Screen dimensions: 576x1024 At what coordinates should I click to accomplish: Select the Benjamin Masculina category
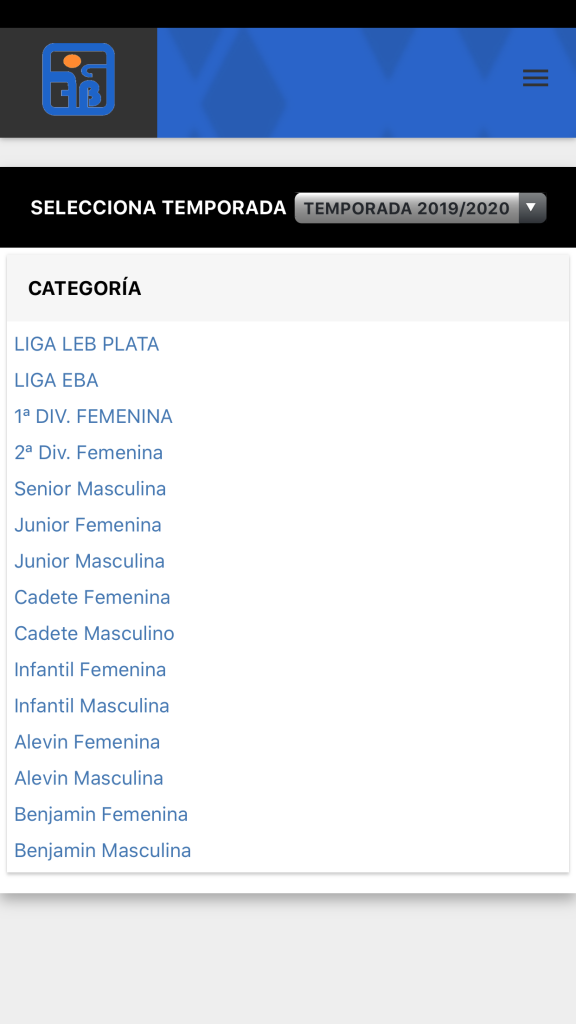[102, 850]
